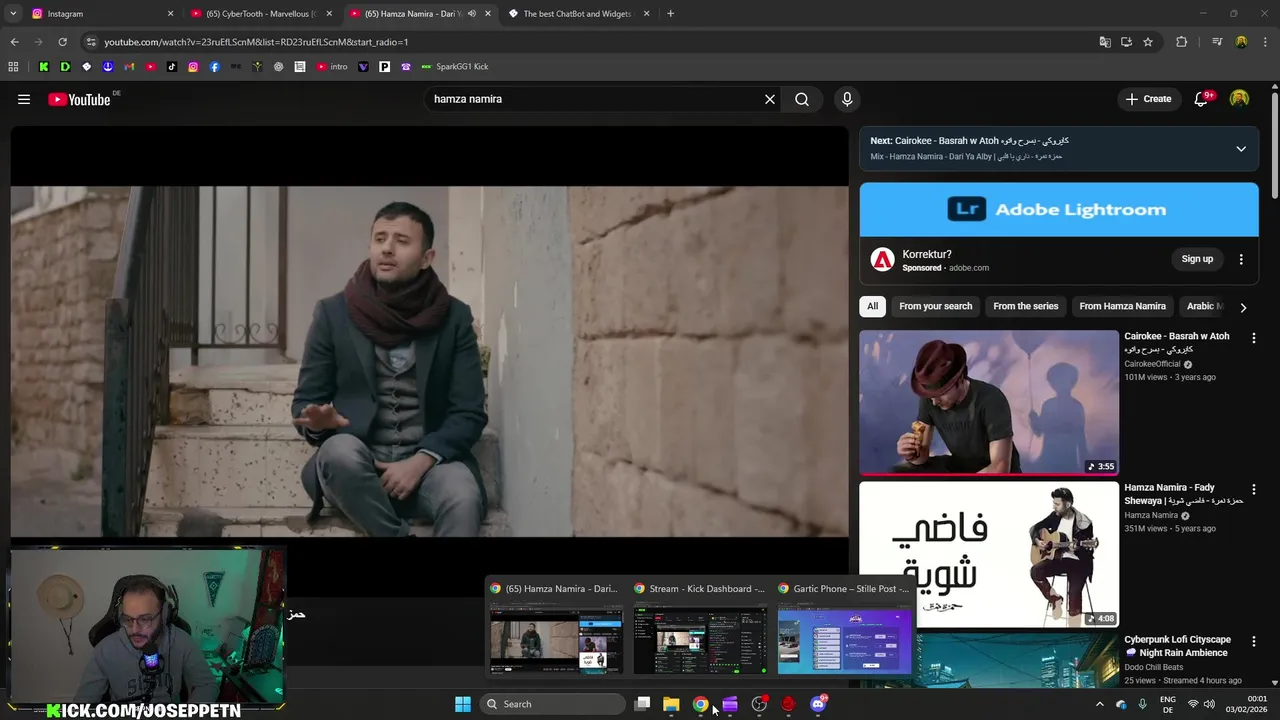The width and height of the screenshot is (1280, 720).
Task: Open the YouTube account avatar menu
Action: click(x=1239, y=99)
